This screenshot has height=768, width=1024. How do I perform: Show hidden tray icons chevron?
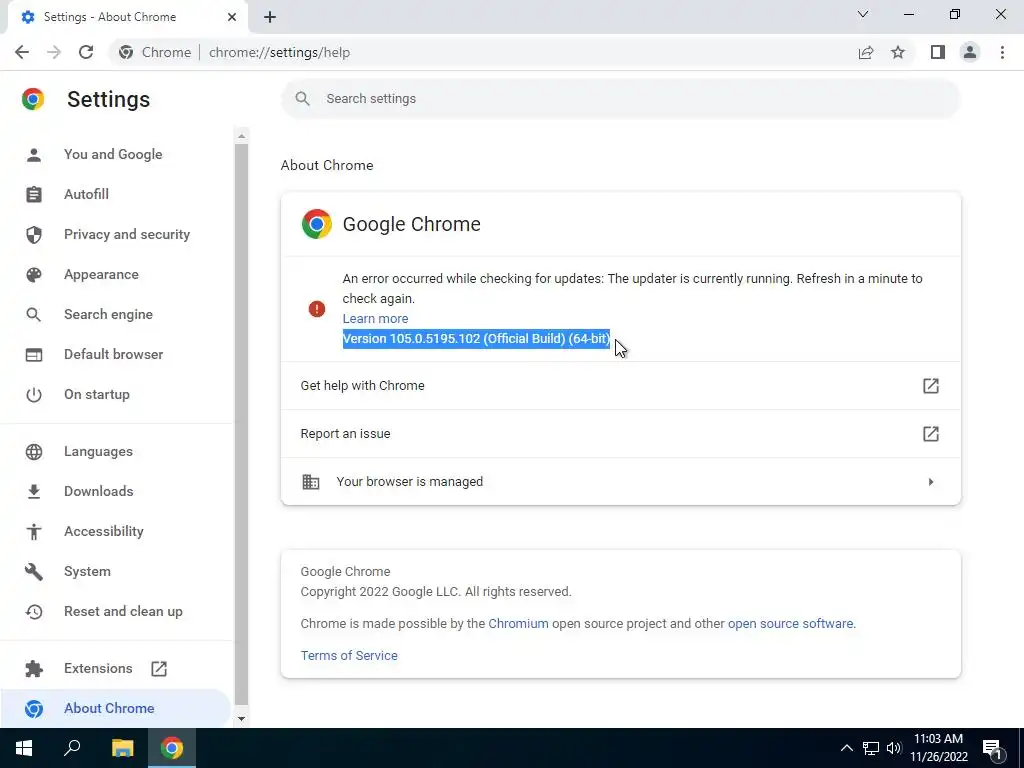pos(846,748)
